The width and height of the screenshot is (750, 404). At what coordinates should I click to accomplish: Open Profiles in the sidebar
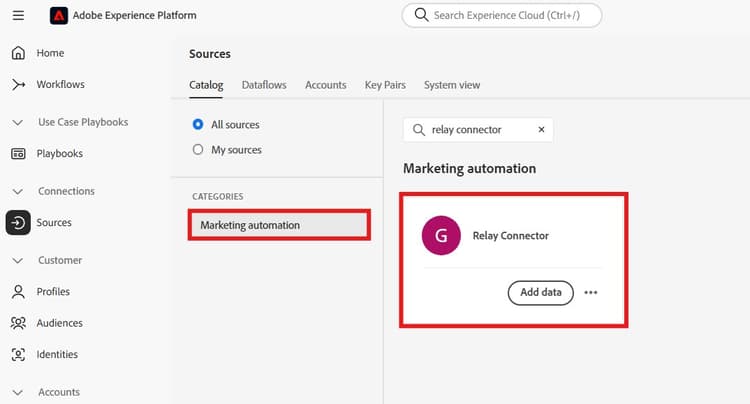[x=54, y=292]
